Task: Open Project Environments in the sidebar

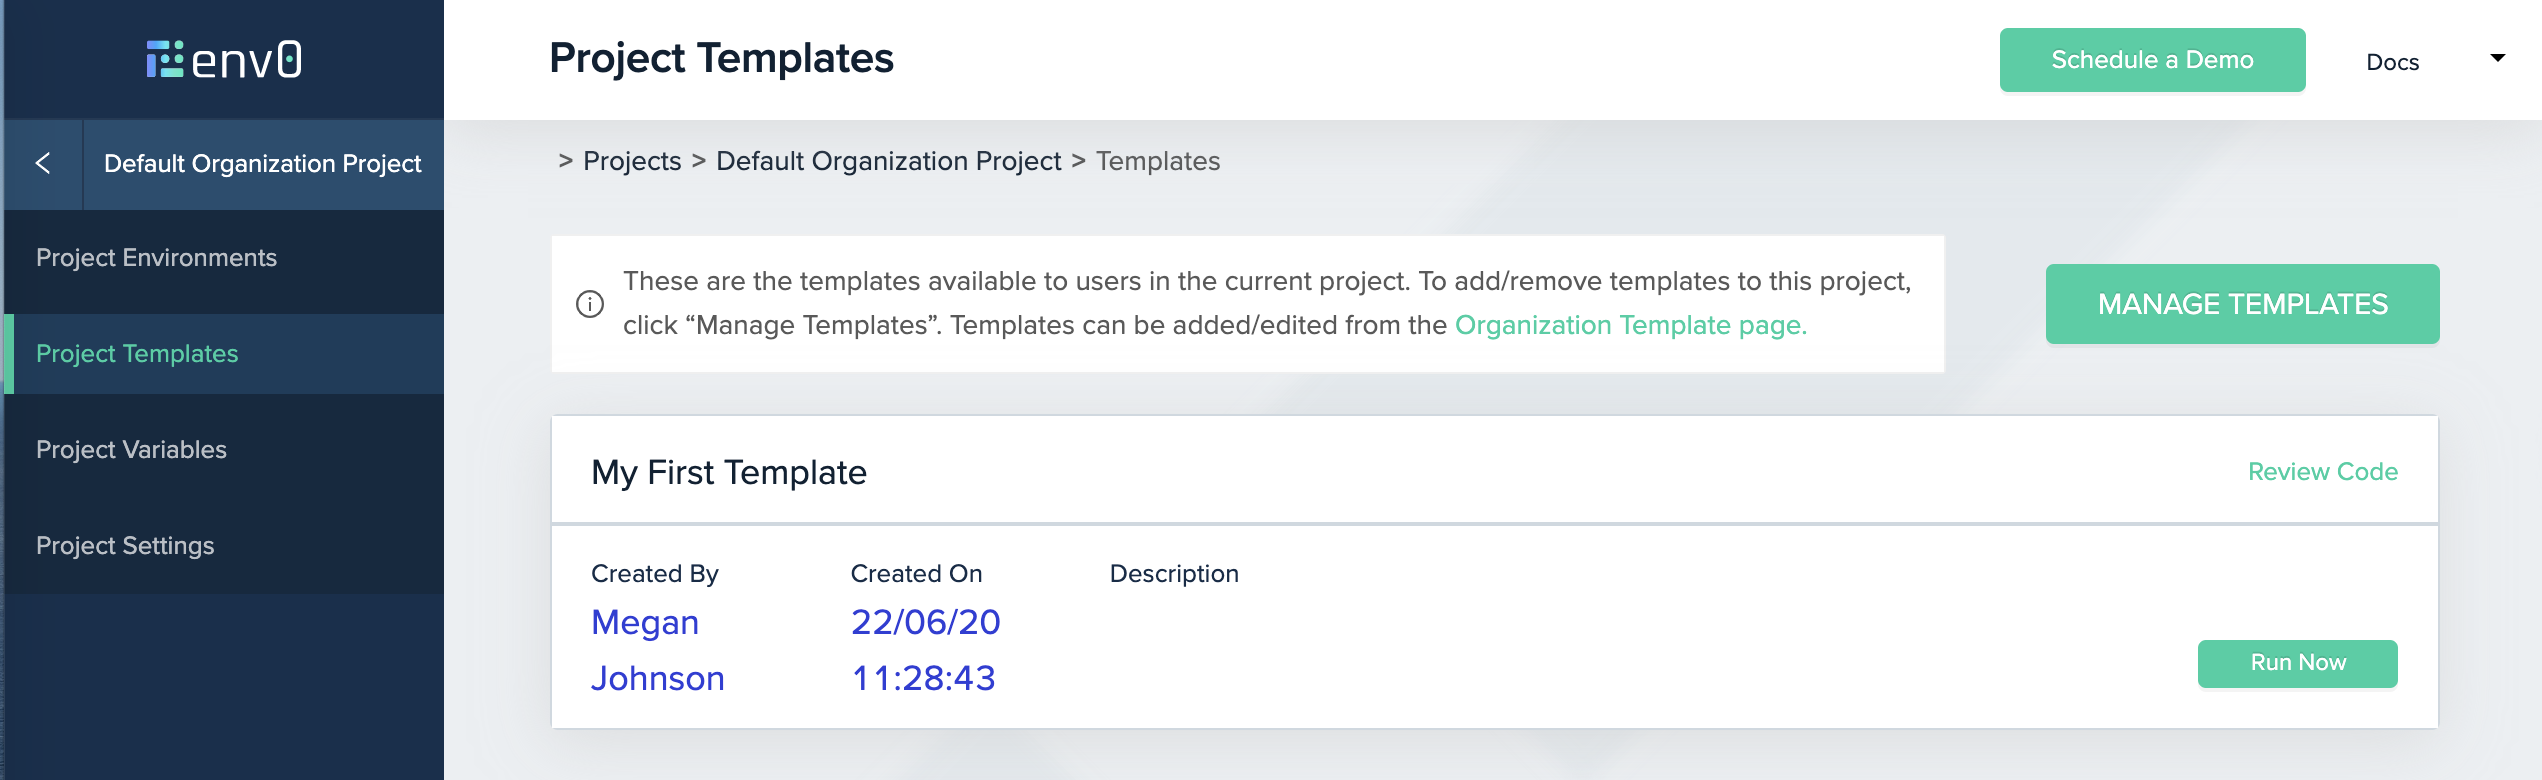Action: [x=156, y=258]
